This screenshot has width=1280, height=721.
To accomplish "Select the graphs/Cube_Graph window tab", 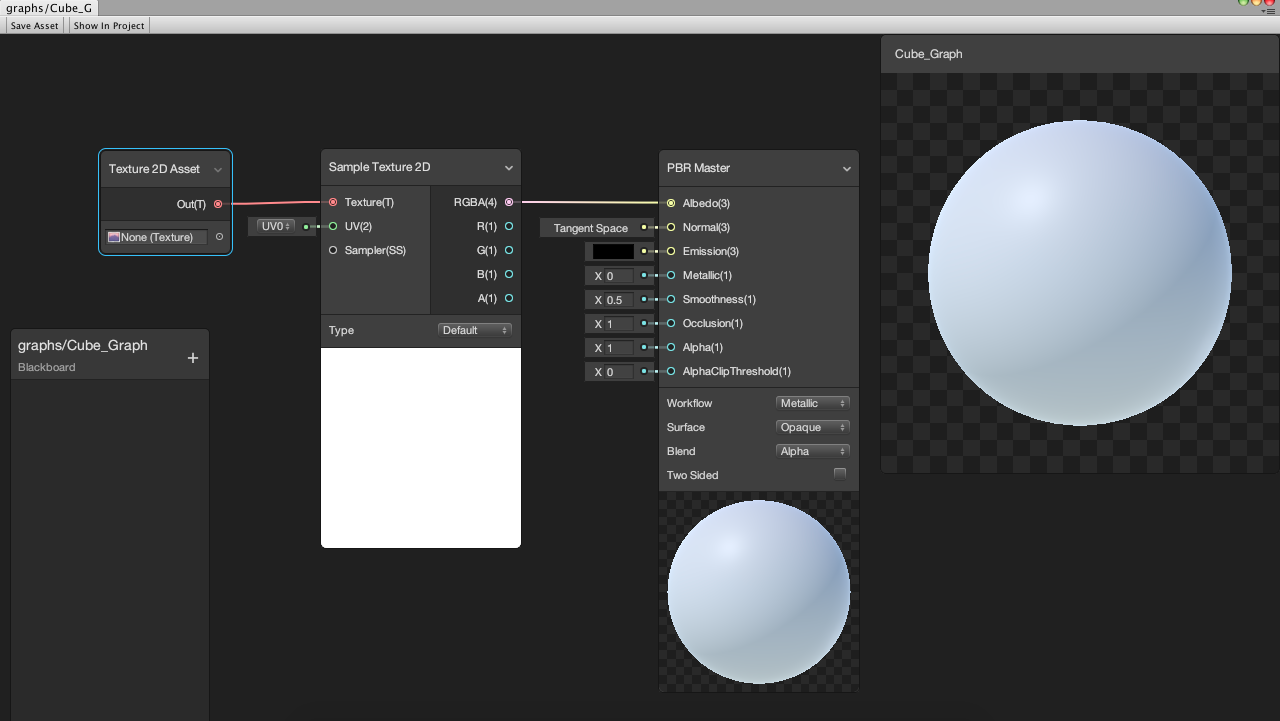I will pyautogui.click(x=49, y=8).
